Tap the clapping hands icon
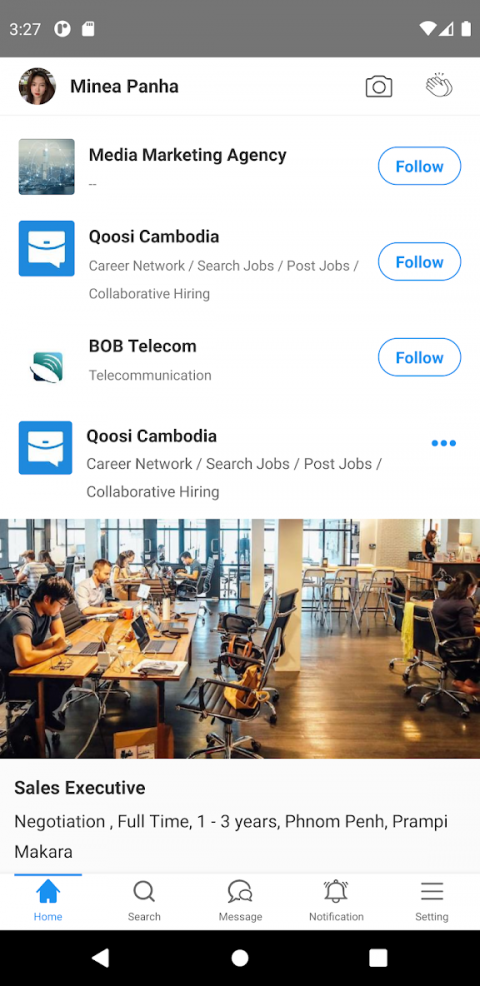Screen dimensions: 480x986 point(438,86)
